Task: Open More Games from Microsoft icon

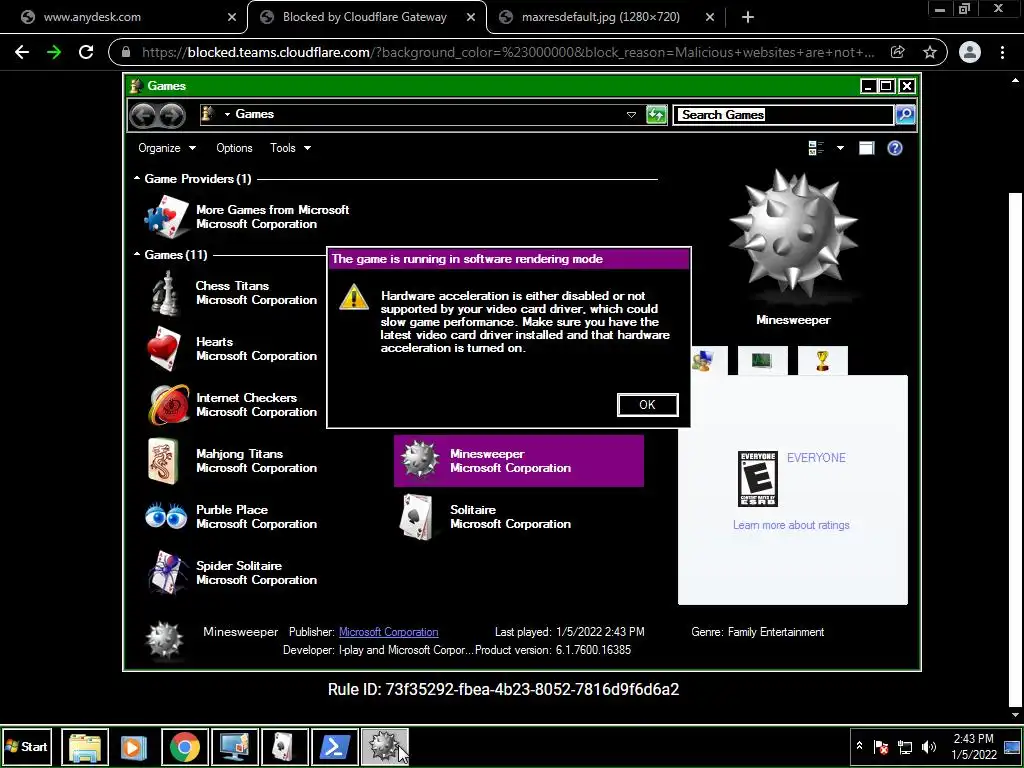Action: pos(166,216)
